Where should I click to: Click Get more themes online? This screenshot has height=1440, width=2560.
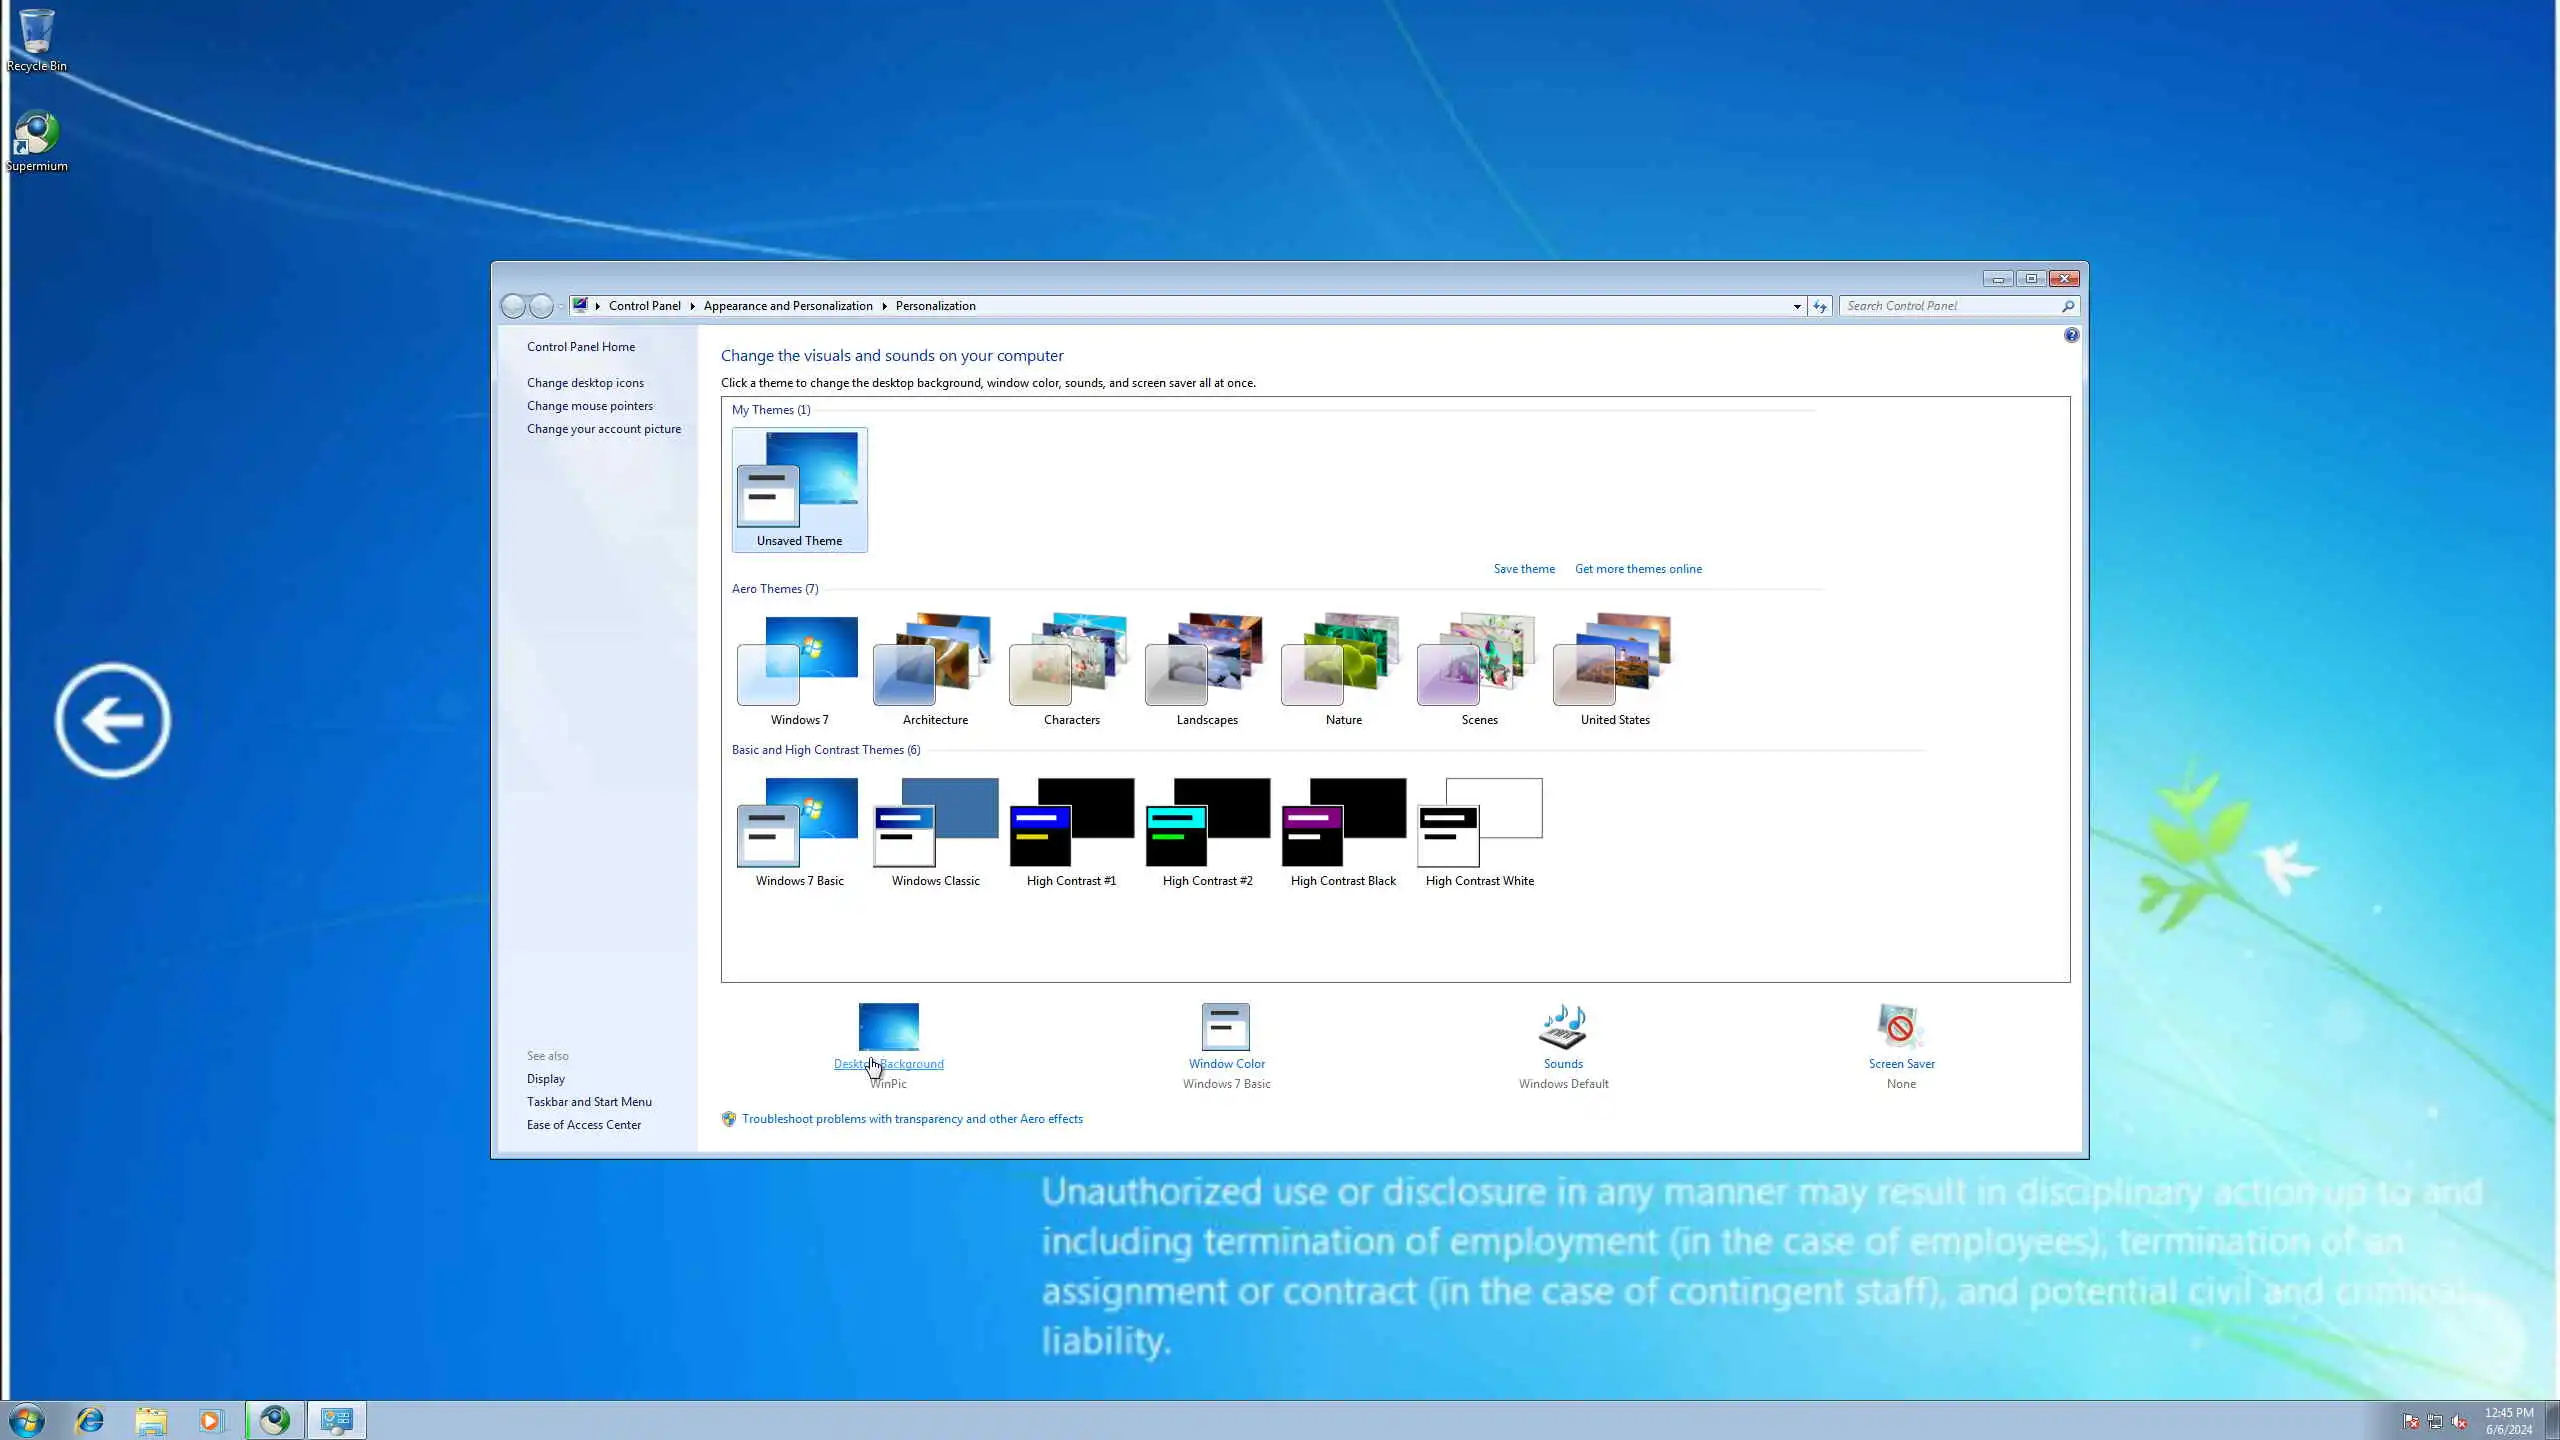point(1637,569)
